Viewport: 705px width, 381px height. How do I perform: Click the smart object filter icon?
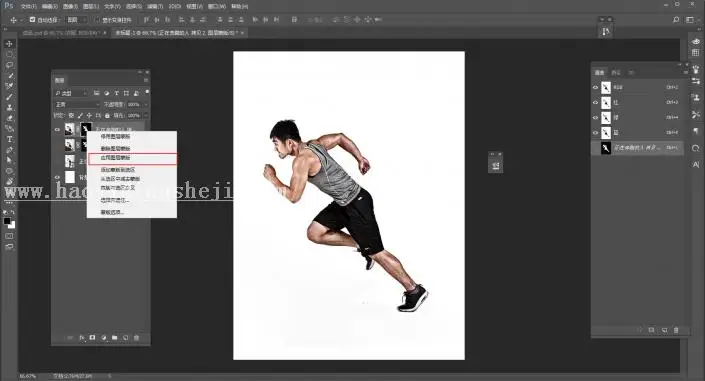click(136, 93)
